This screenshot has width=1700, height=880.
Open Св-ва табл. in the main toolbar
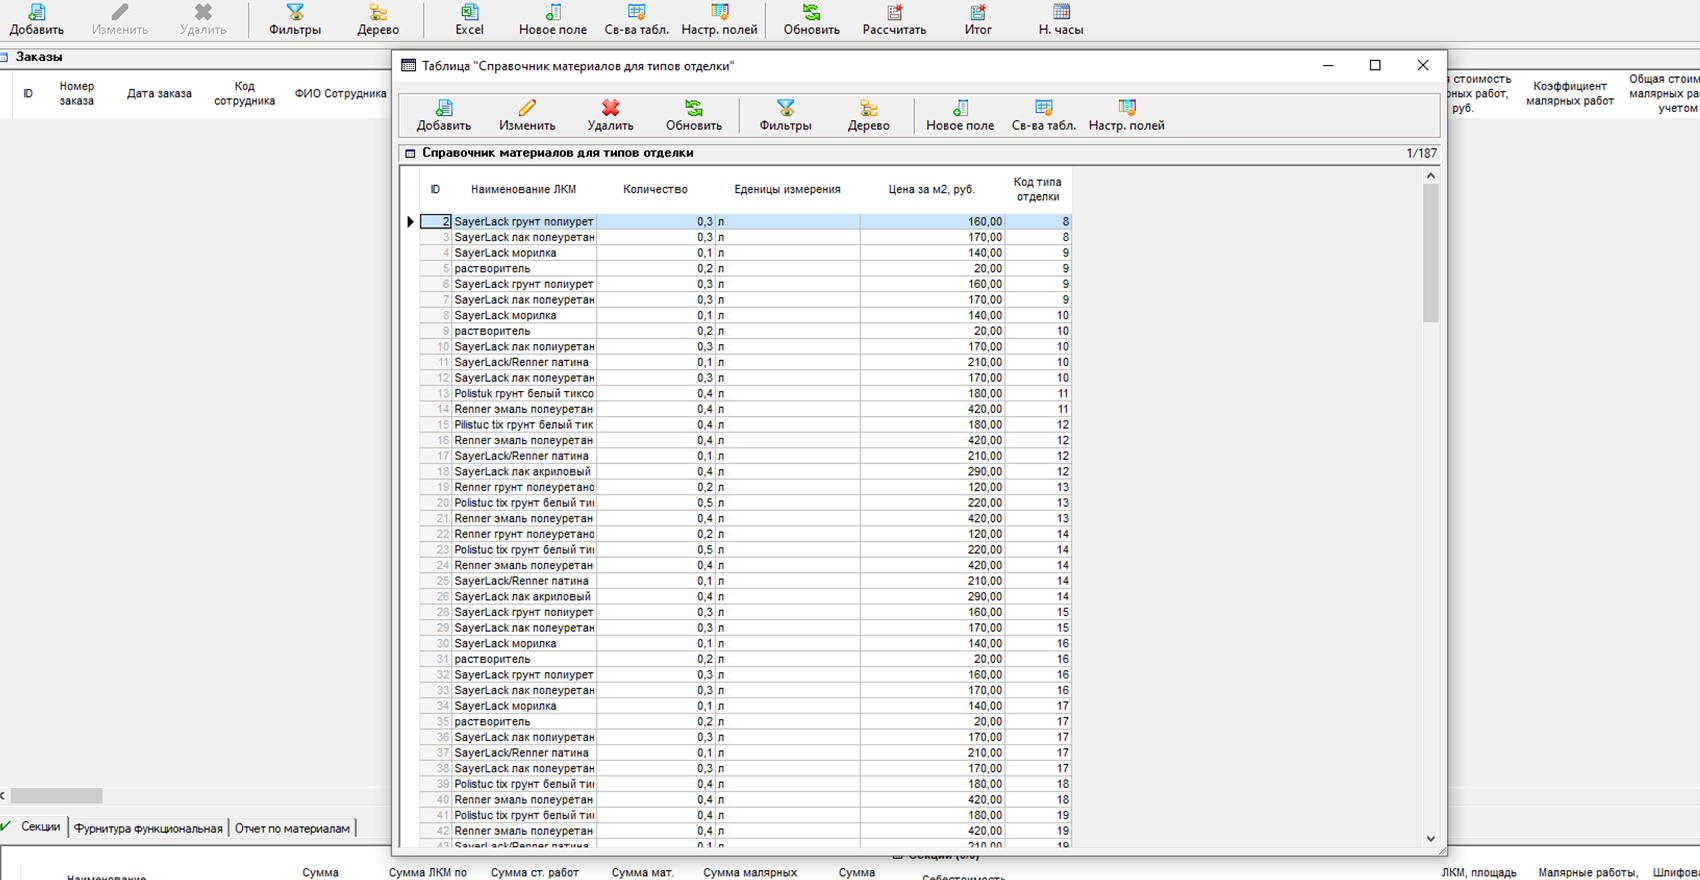[x=636, y=20]
